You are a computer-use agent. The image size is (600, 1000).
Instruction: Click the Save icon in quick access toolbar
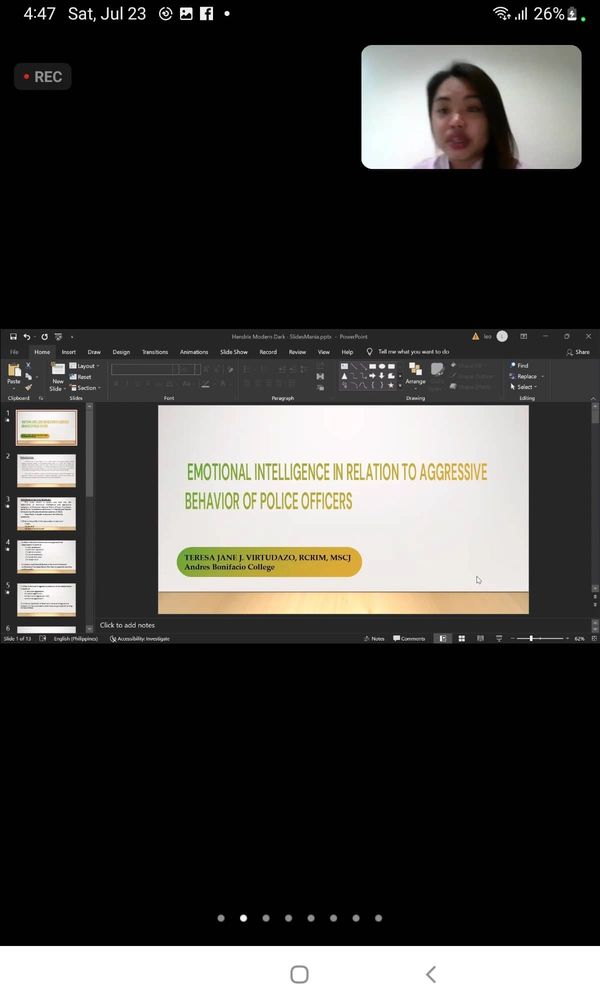[x=11, y=337]
